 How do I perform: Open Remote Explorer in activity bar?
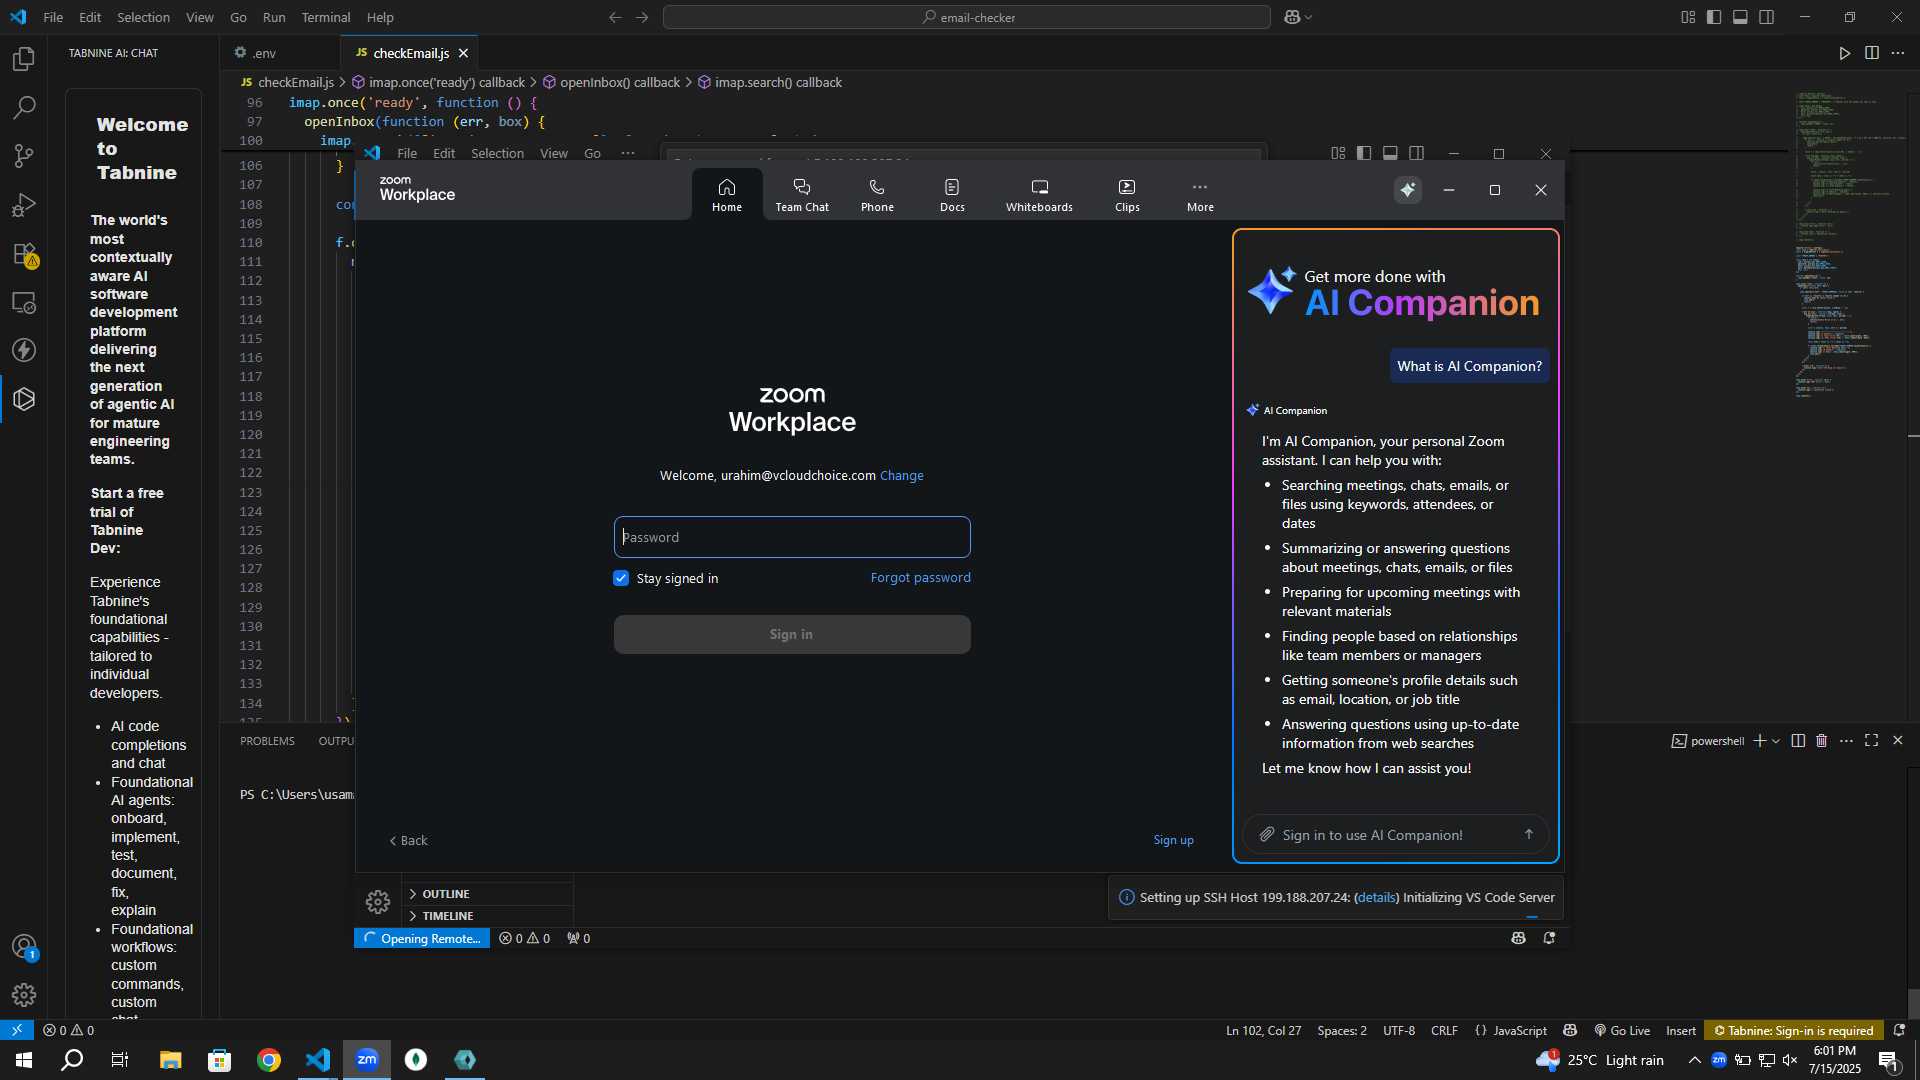(x=24, y=302)
